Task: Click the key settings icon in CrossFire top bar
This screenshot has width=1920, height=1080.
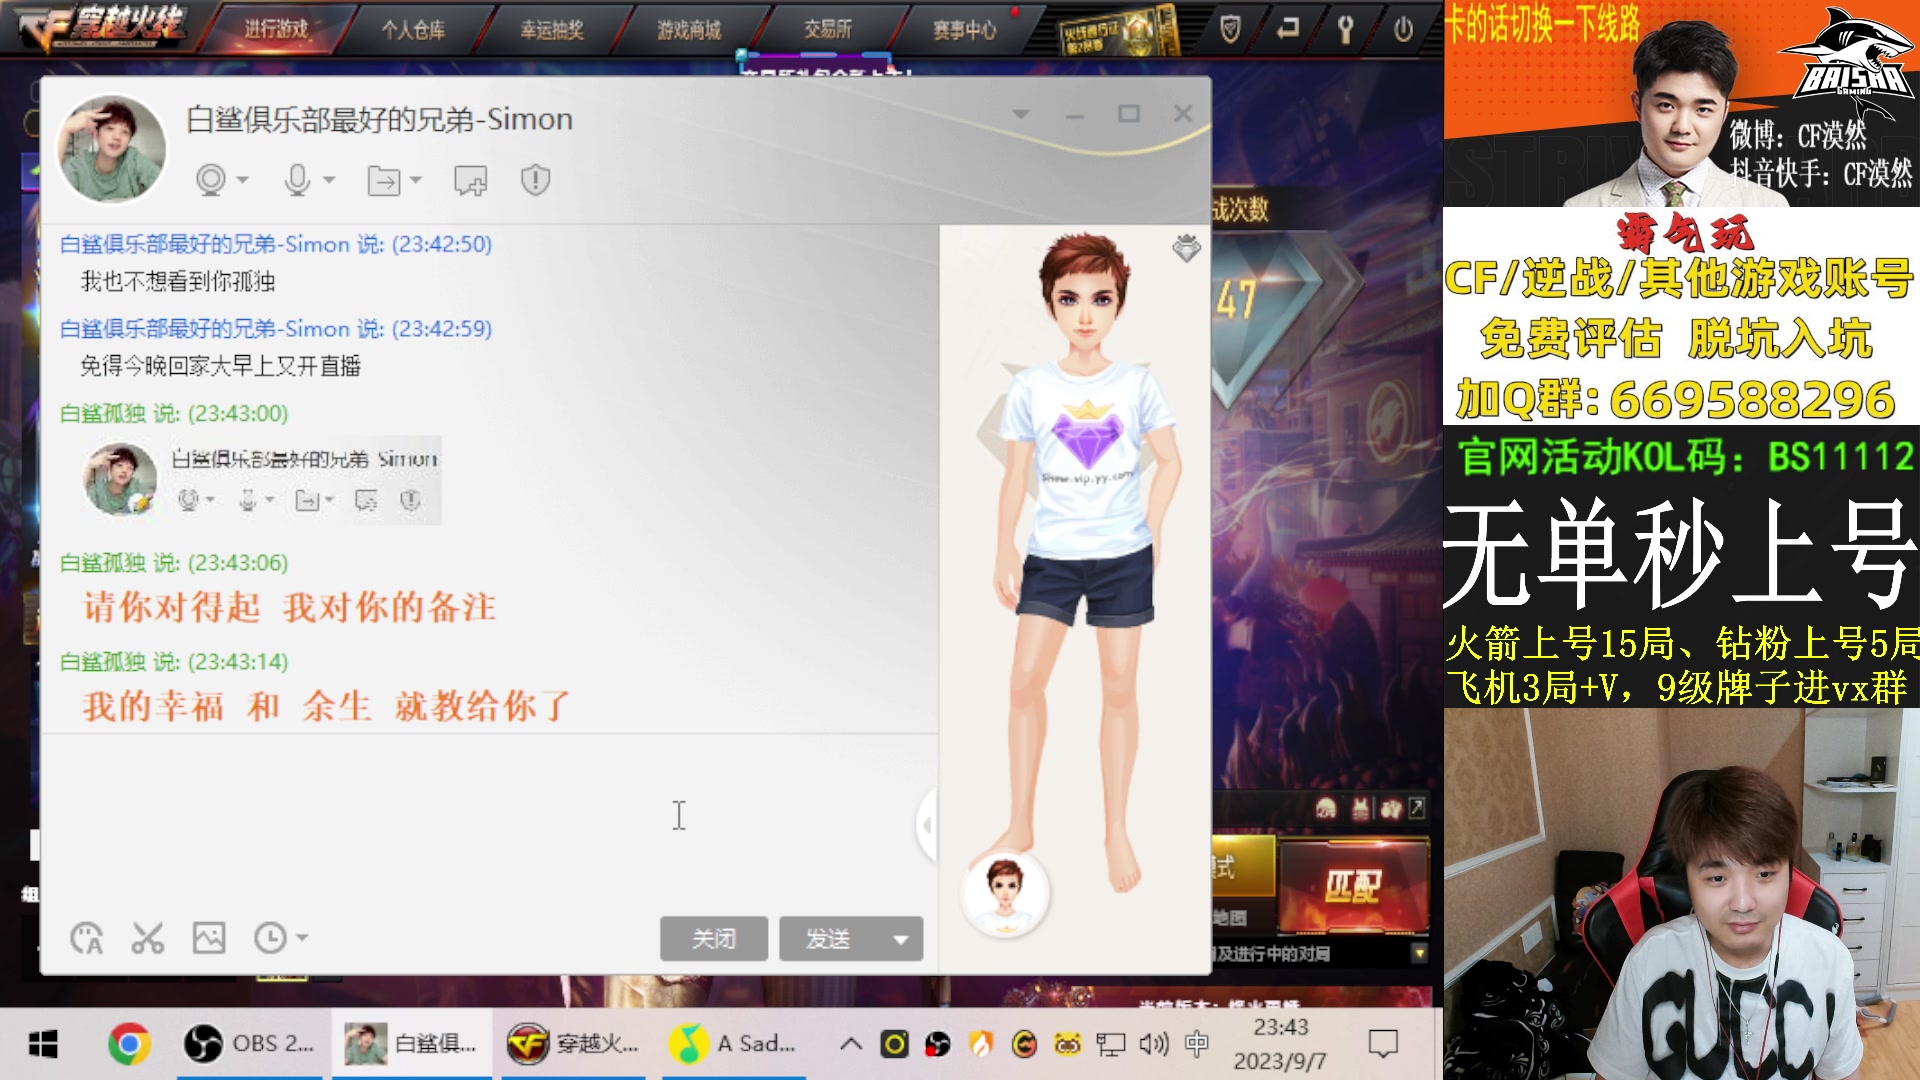Action: coord(1345,30)
